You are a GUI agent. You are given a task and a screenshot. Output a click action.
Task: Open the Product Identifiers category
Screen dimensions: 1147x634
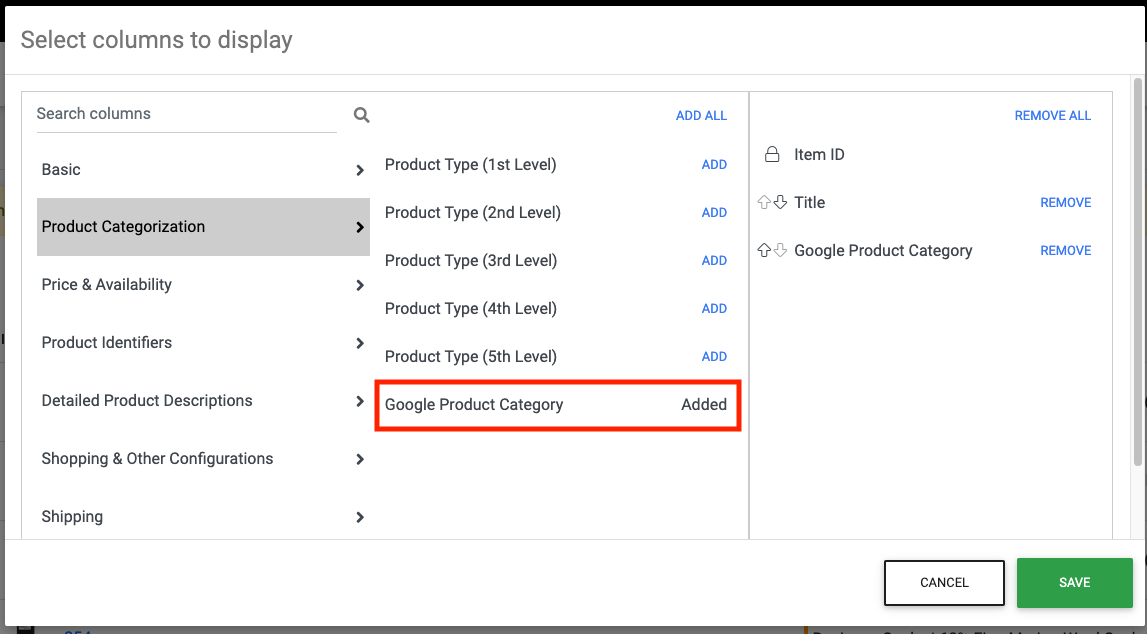point(107,343)
